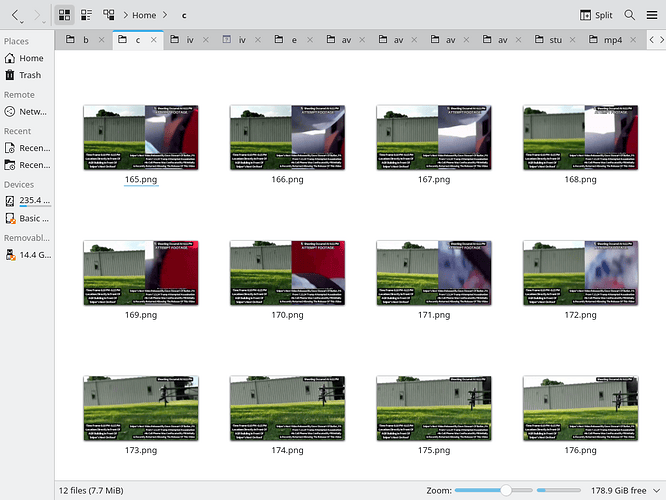Close the 'b' tab

pos(102,40)
